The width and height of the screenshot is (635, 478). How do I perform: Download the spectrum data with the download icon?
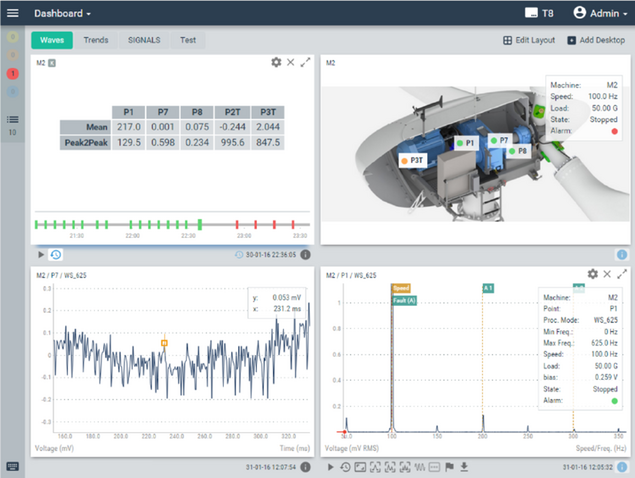tap(463, 467)
